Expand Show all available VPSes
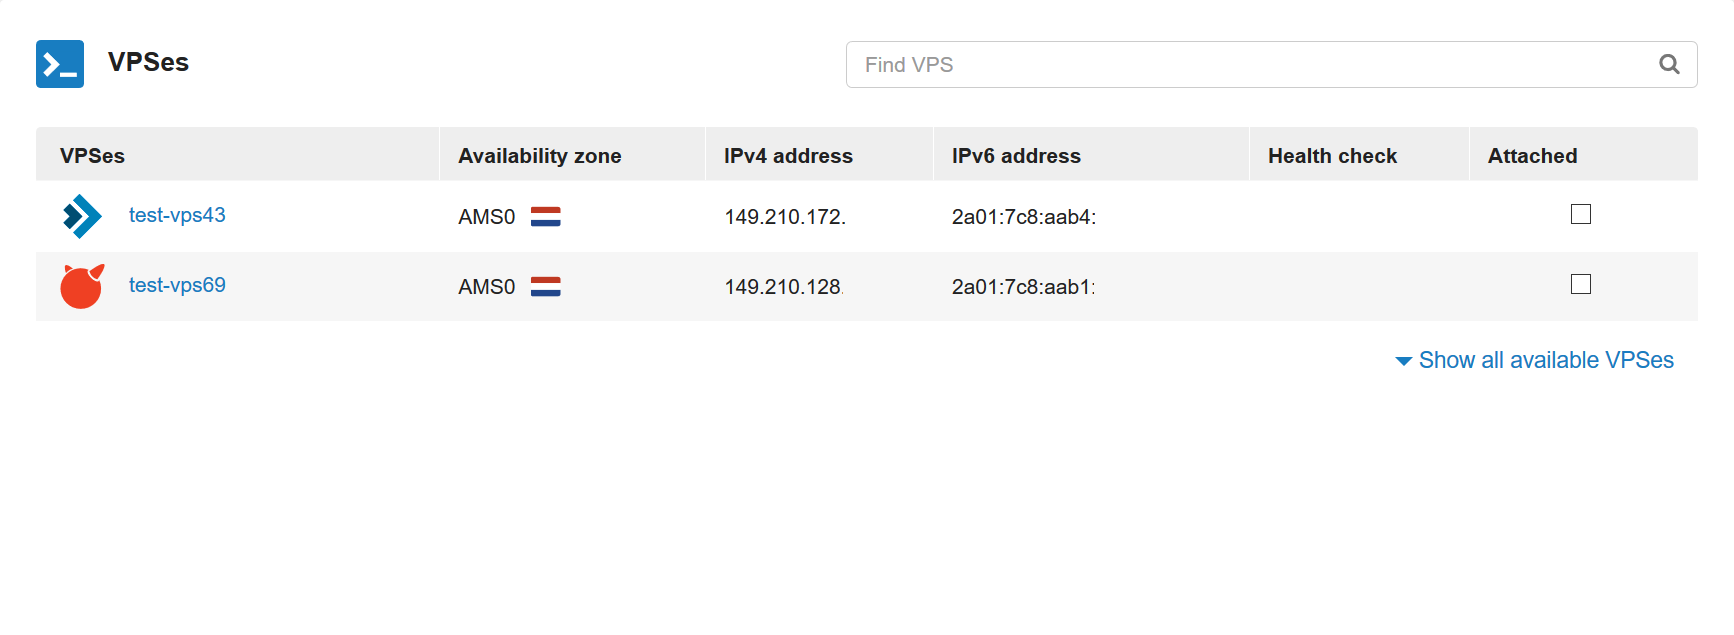Viewport: 1734px width, 635px height. [x=1546, y=360]
